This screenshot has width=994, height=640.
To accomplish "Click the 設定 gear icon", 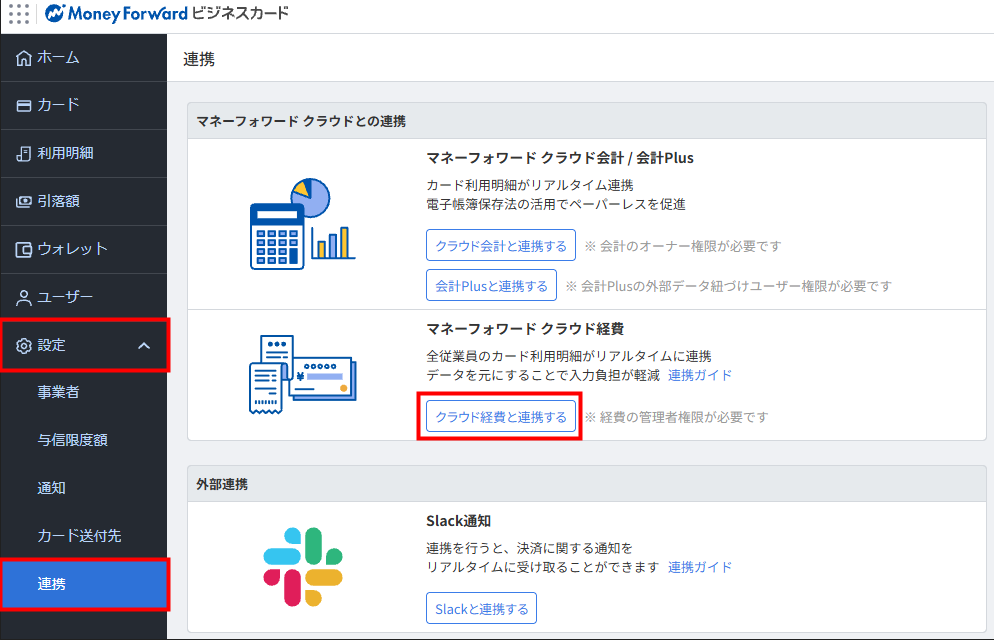I will click(24, 345).
